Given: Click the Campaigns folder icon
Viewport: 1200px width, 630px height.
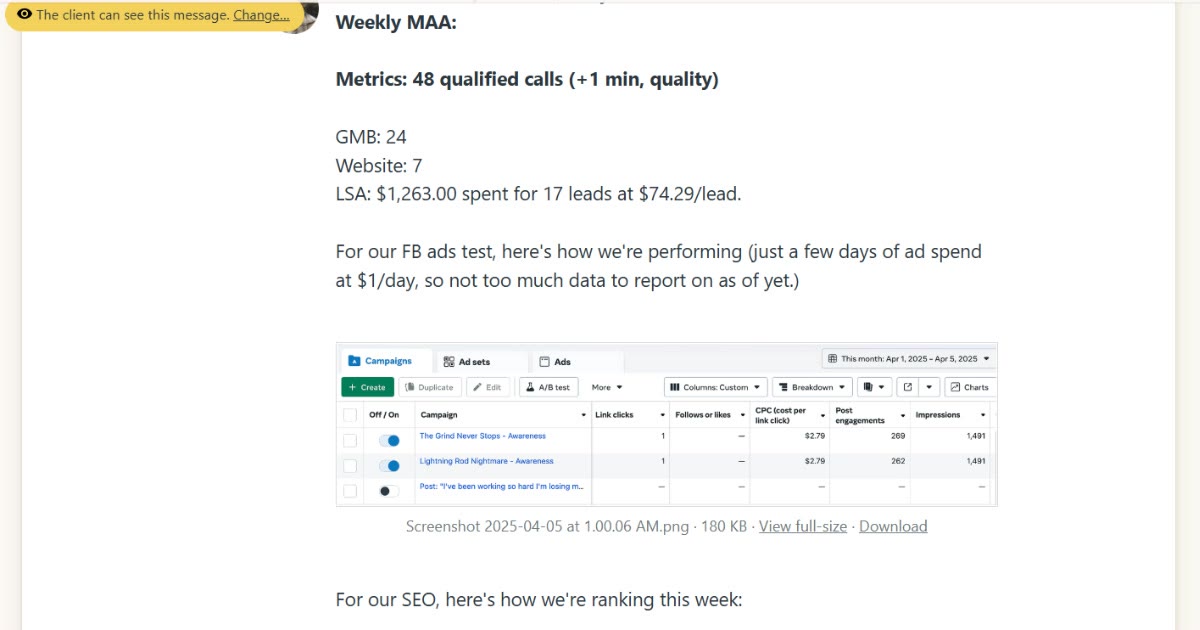Looking at the screenshot, I should tap(353, 361).
